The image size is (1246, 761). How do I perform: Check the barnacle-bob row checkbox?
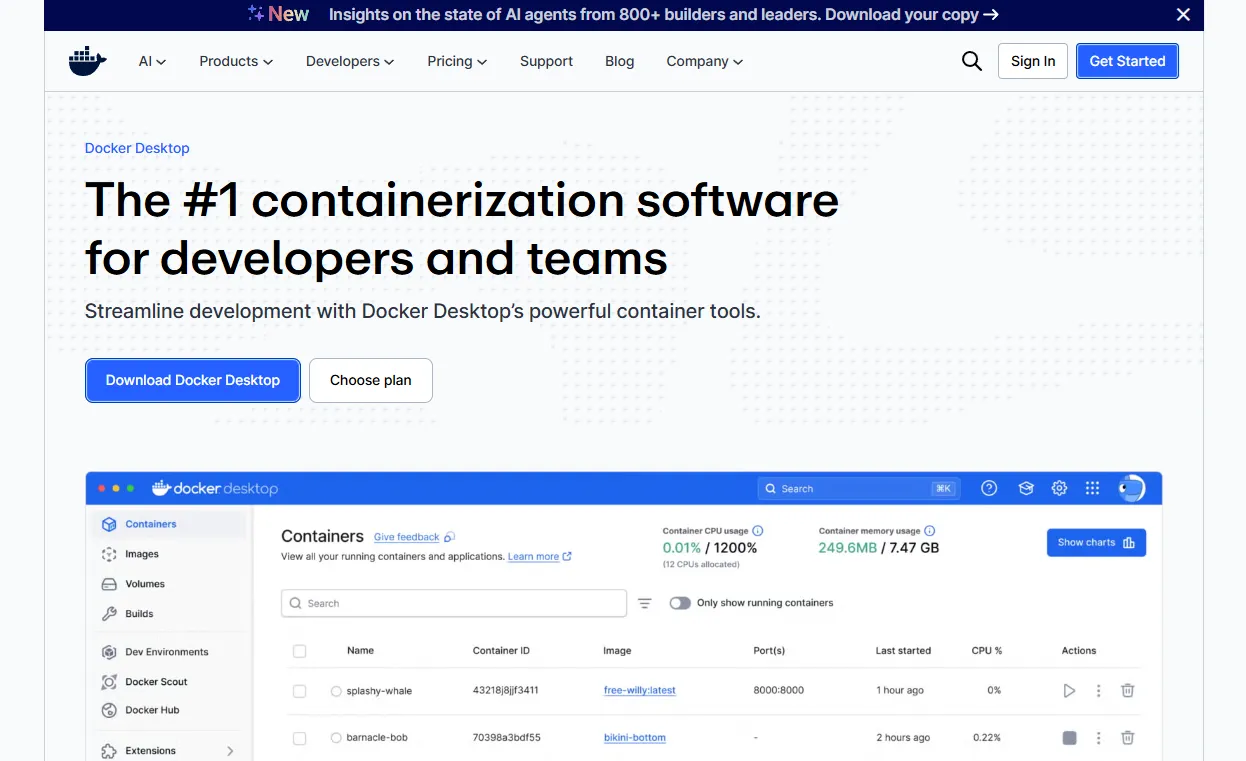(x=299, y=738)
